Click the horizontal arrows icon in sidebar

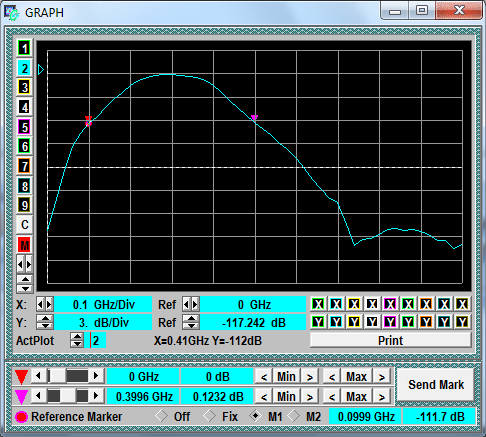tap(24, 265)
